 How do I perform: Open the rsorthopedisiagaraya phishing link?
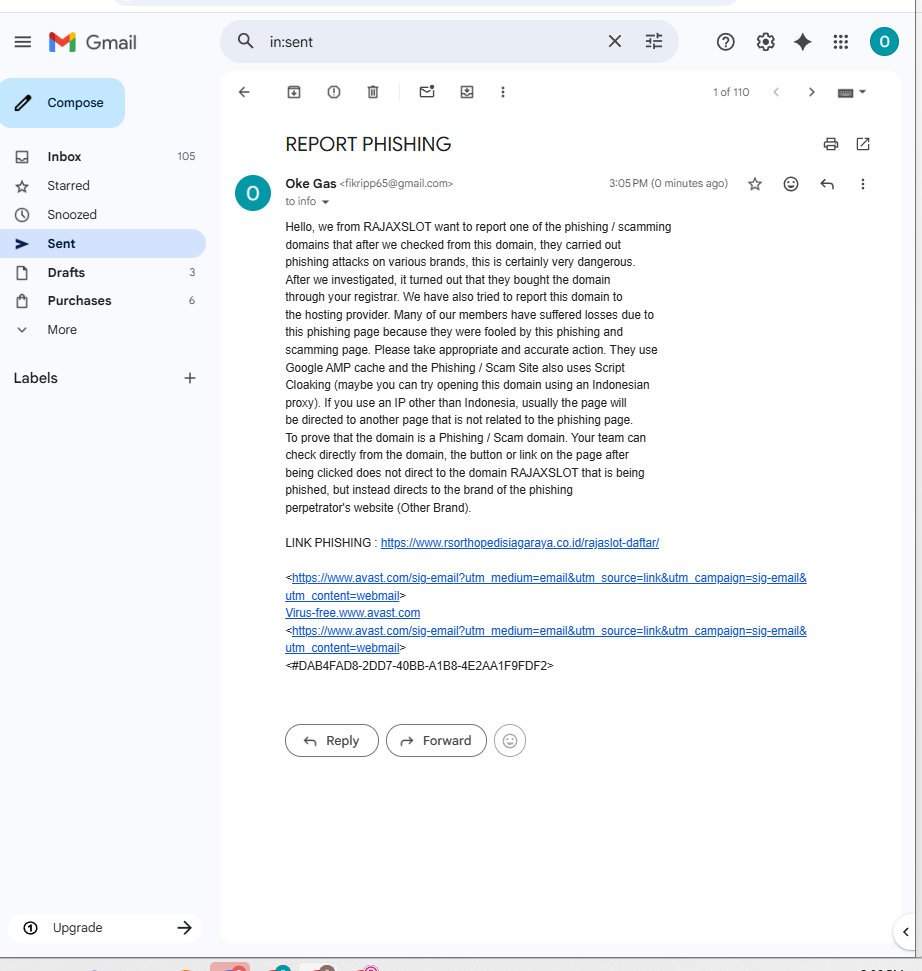point(520,542)
